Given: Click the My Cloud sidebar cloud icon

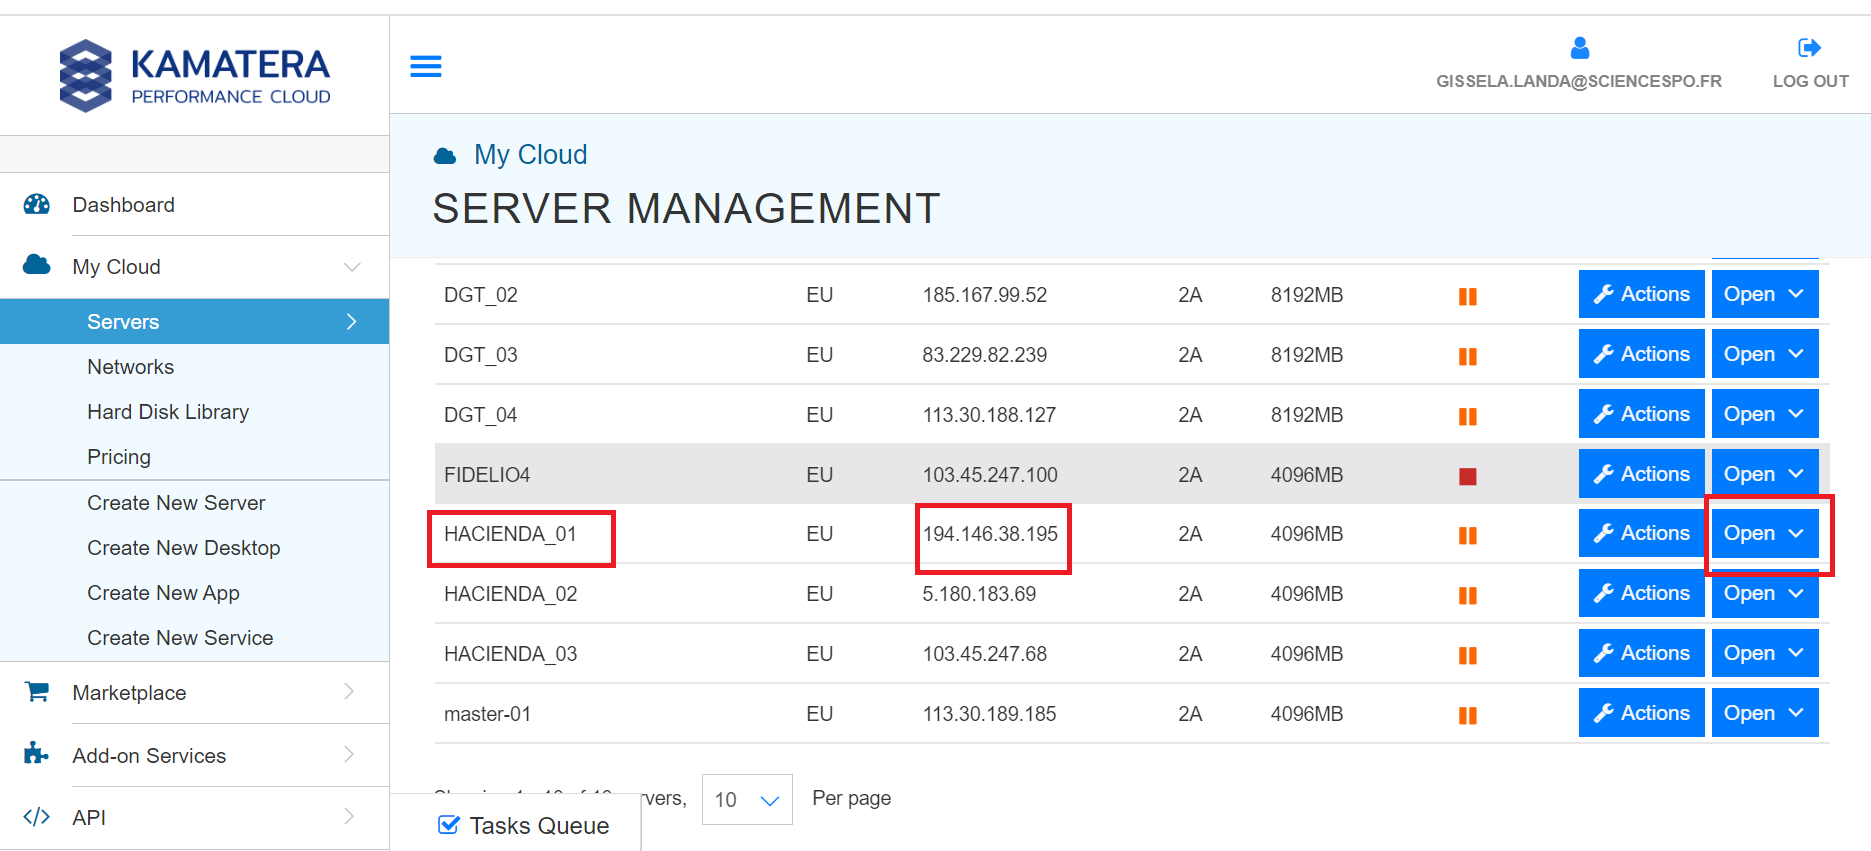Looking at the screenshot, I should click(37, 265).
